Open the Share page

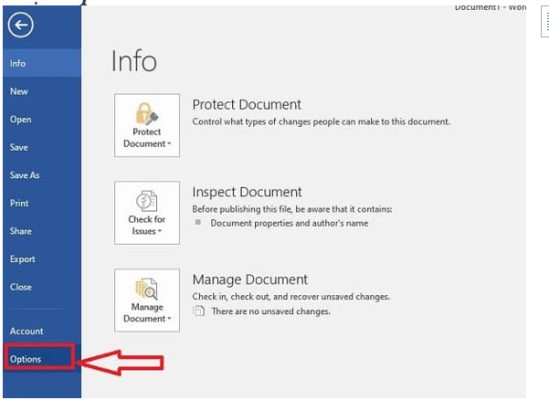click(42, 231)
